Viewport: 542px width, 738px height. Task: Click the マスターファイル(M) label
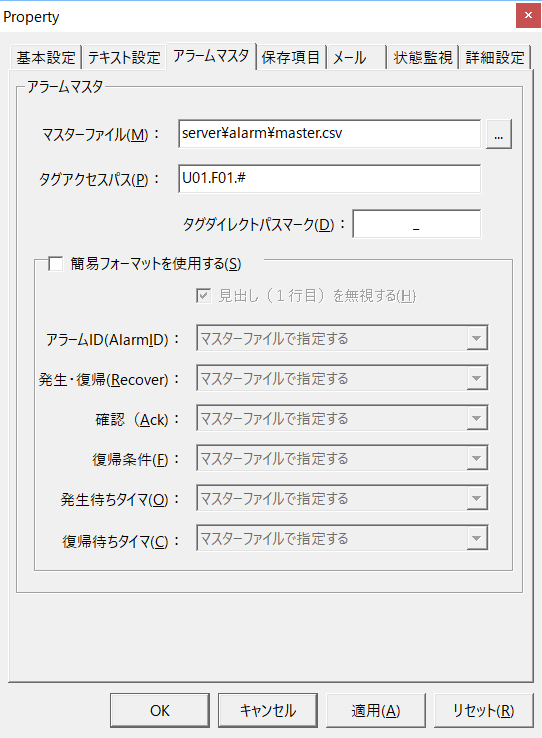[x=101, y=135]
